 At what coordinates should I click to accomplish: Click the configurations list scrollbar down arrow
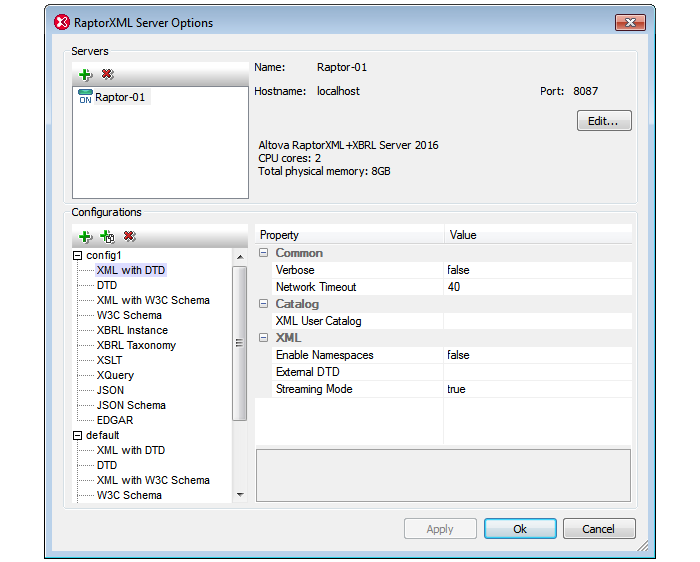(239, 494)
